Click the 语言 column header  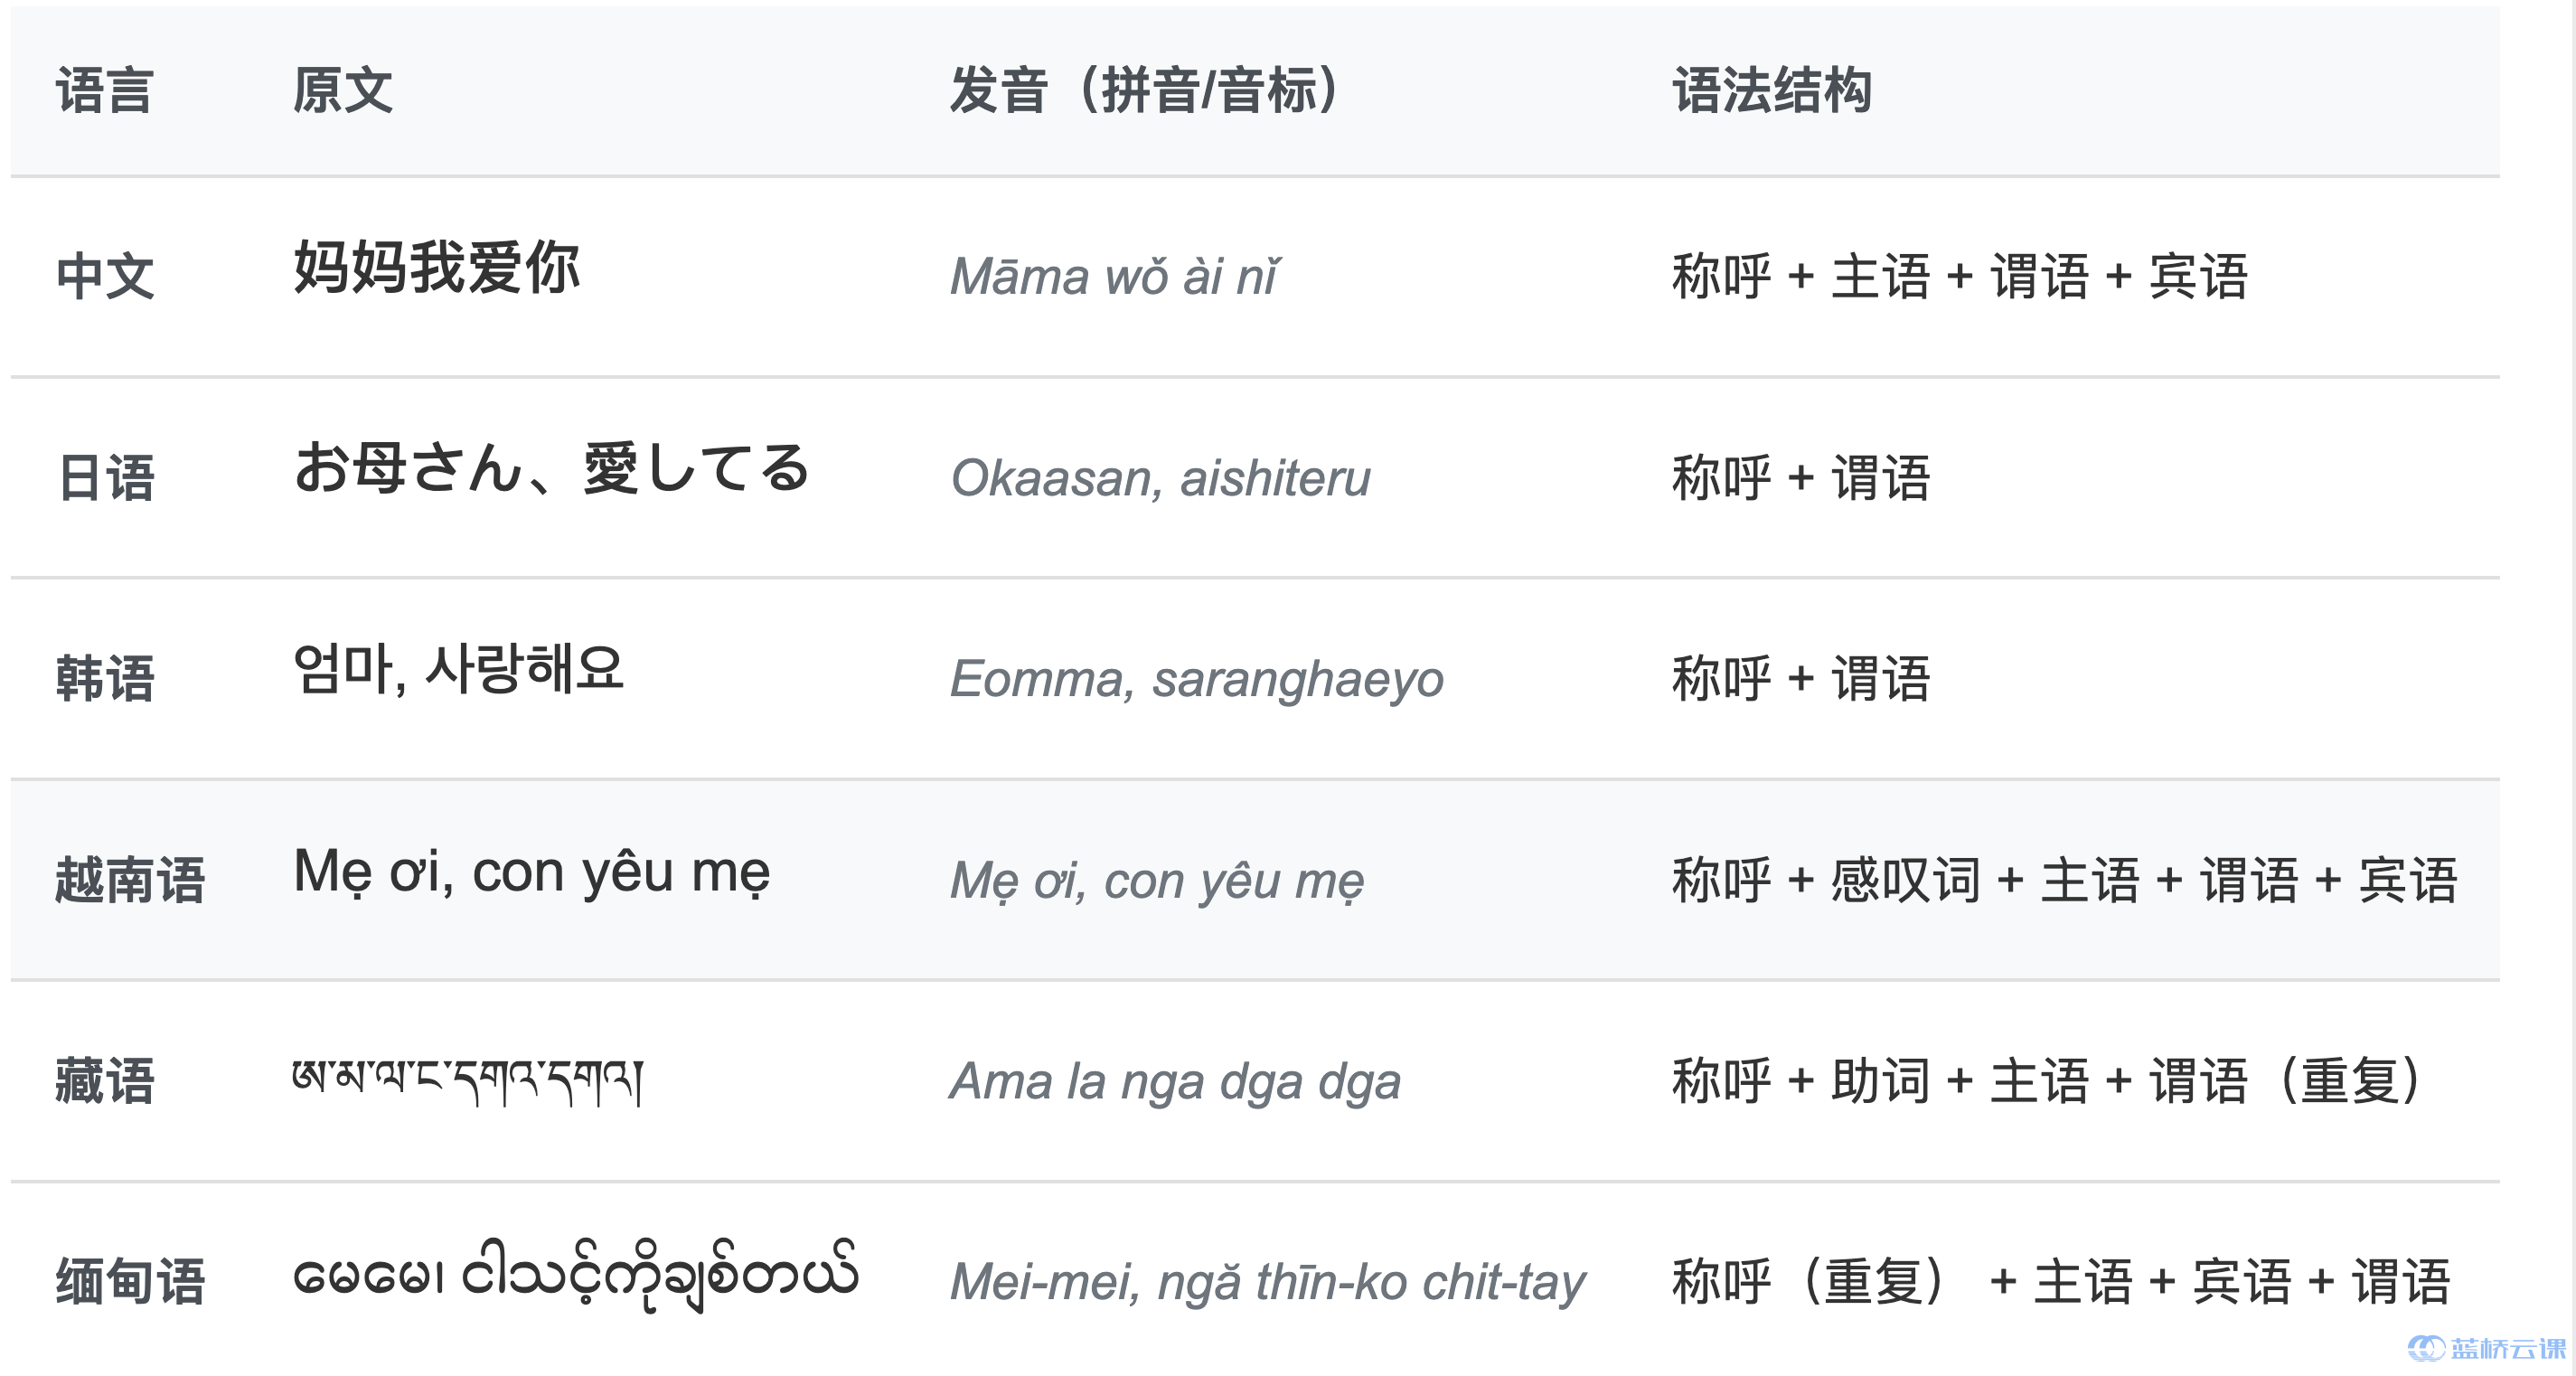[x=104, y=91]
